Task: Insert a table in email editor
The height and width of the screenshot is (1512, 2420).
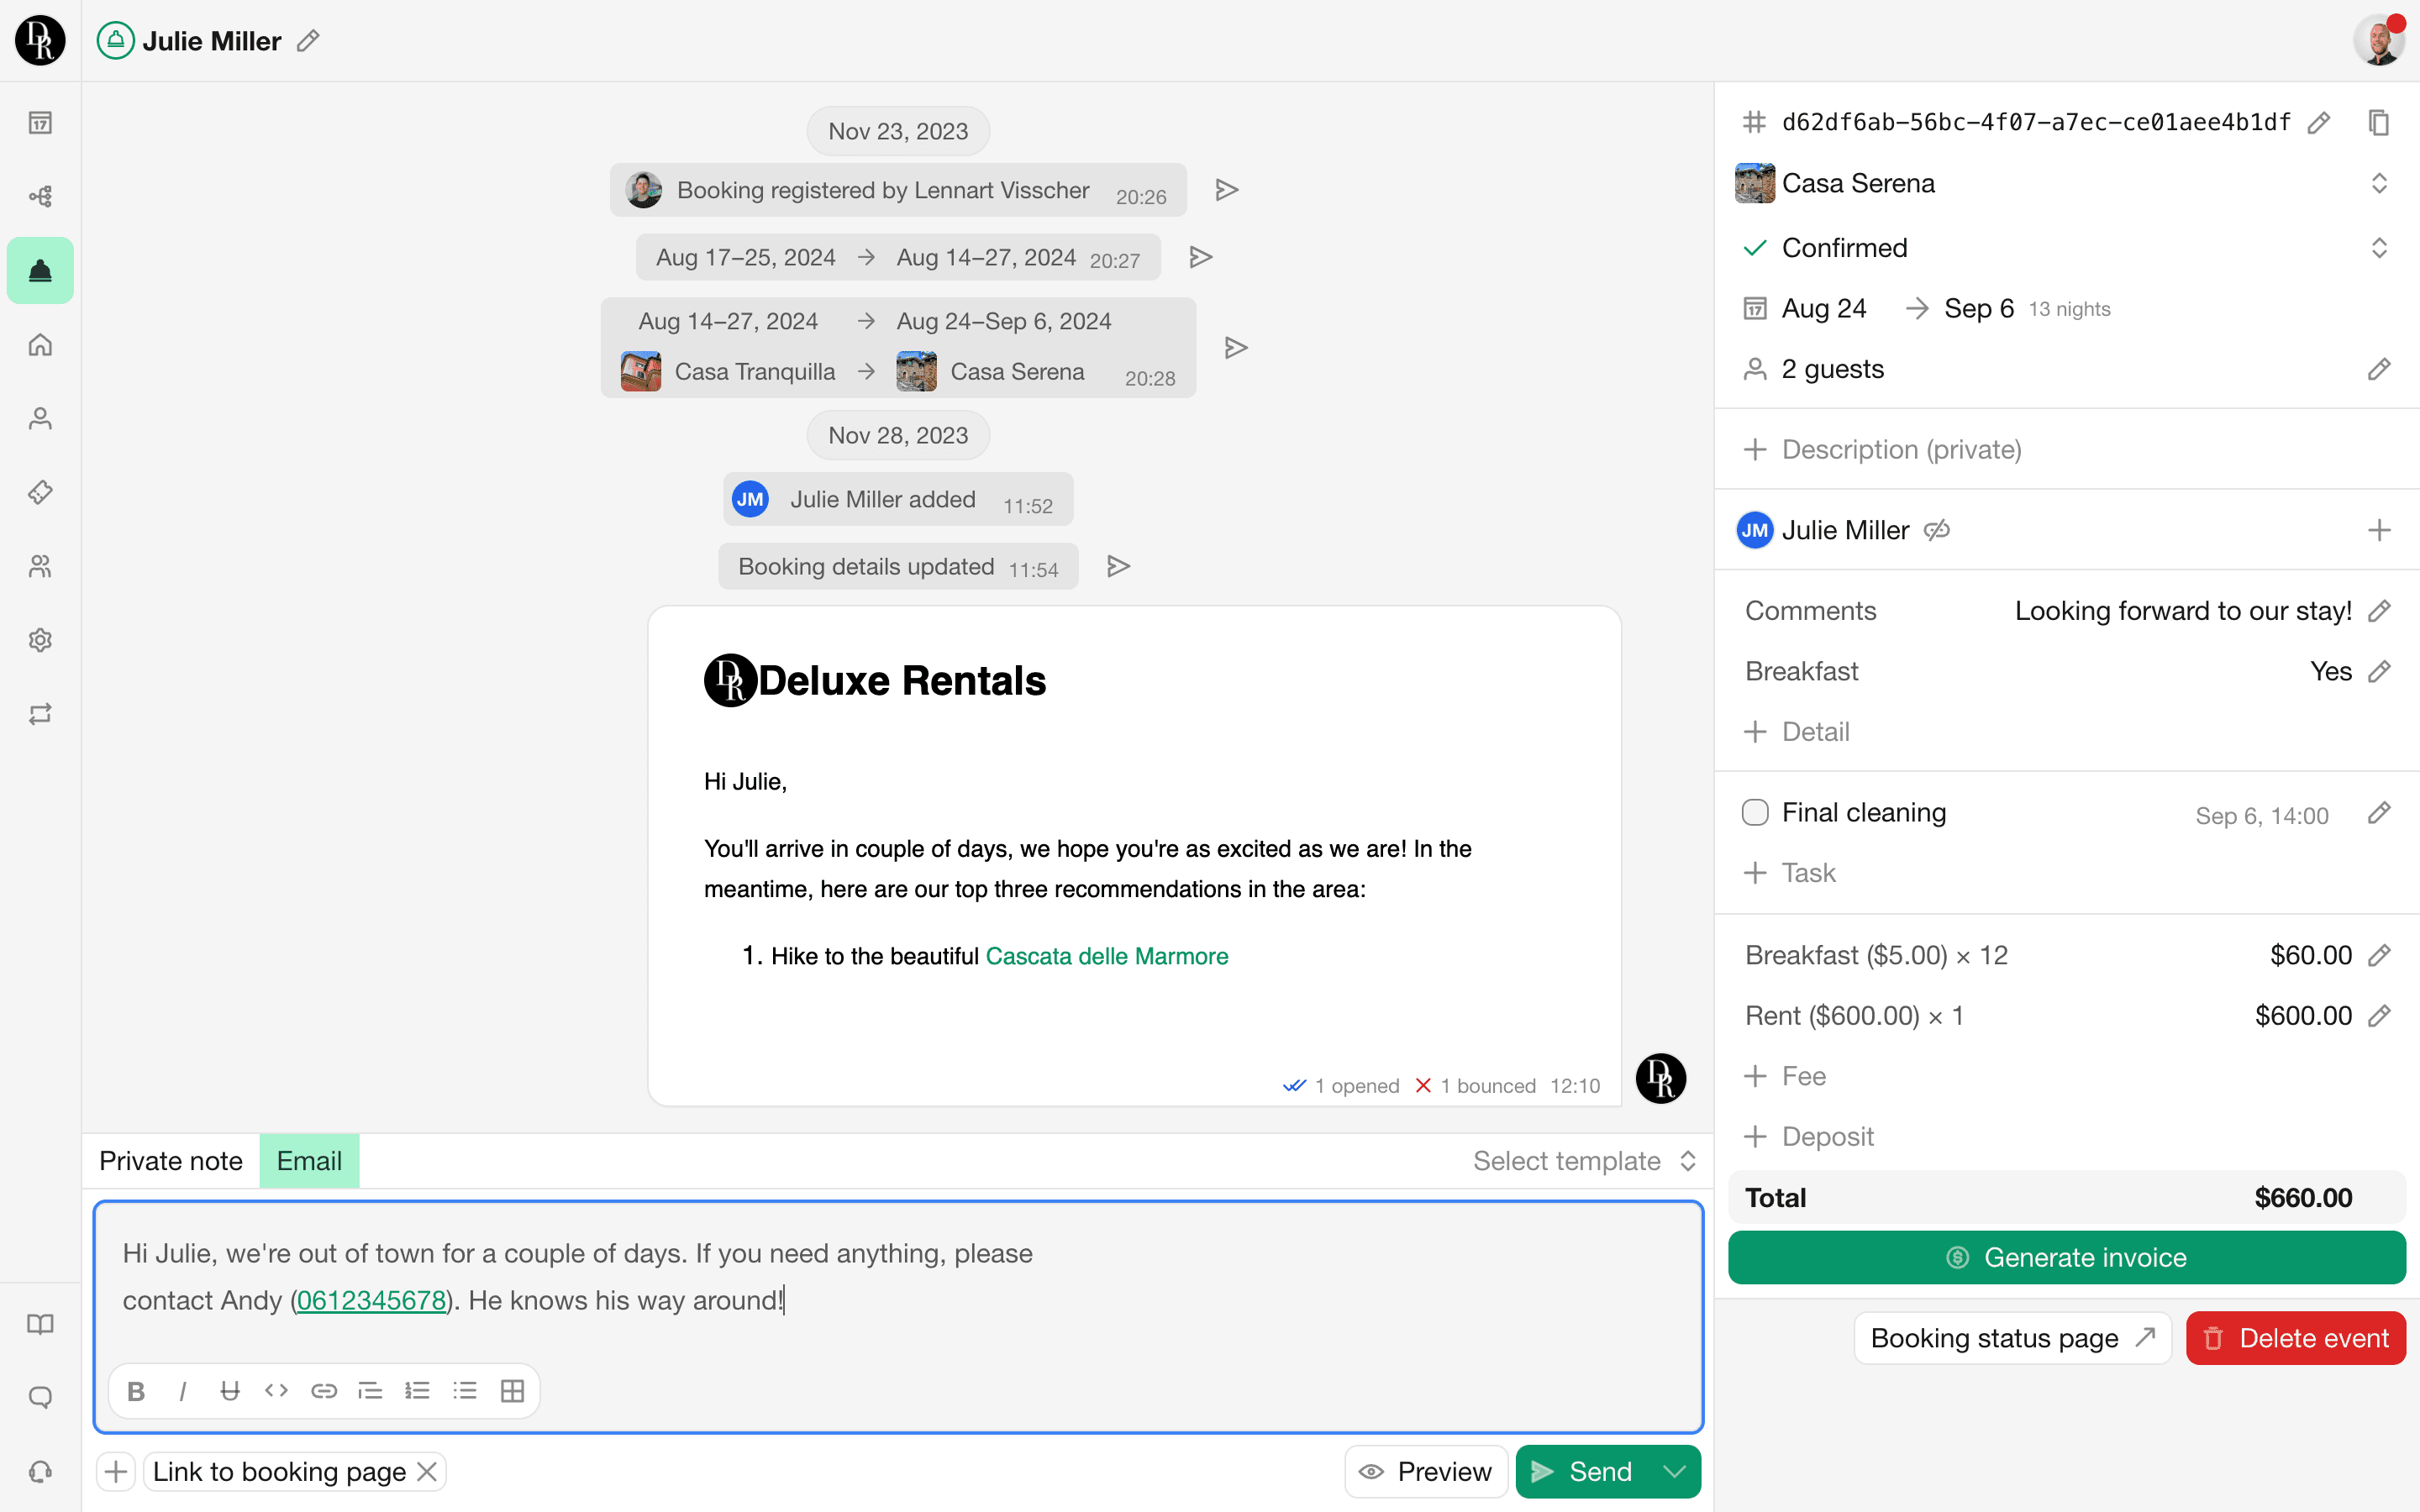Action: tap(512, 1391)
